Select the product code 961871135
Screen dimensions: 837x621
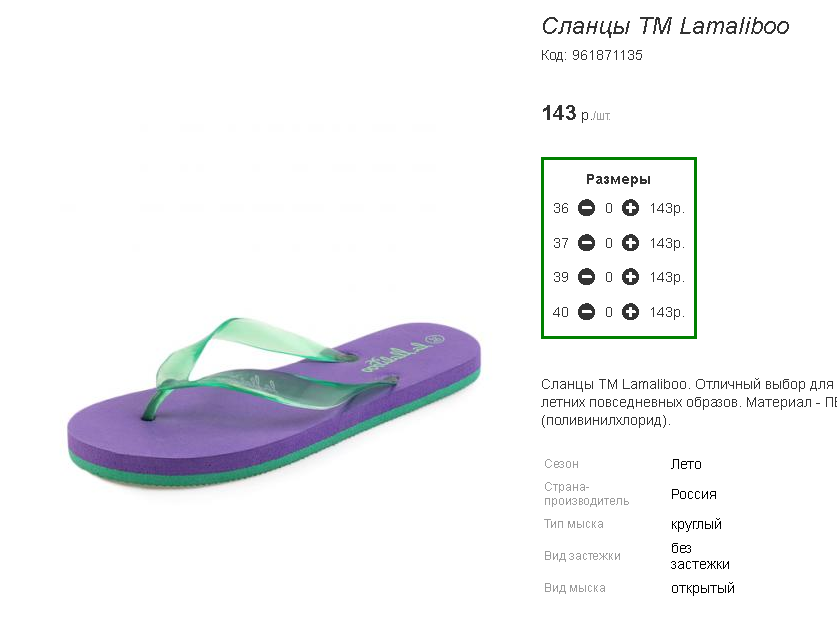(x=607, y=55)
